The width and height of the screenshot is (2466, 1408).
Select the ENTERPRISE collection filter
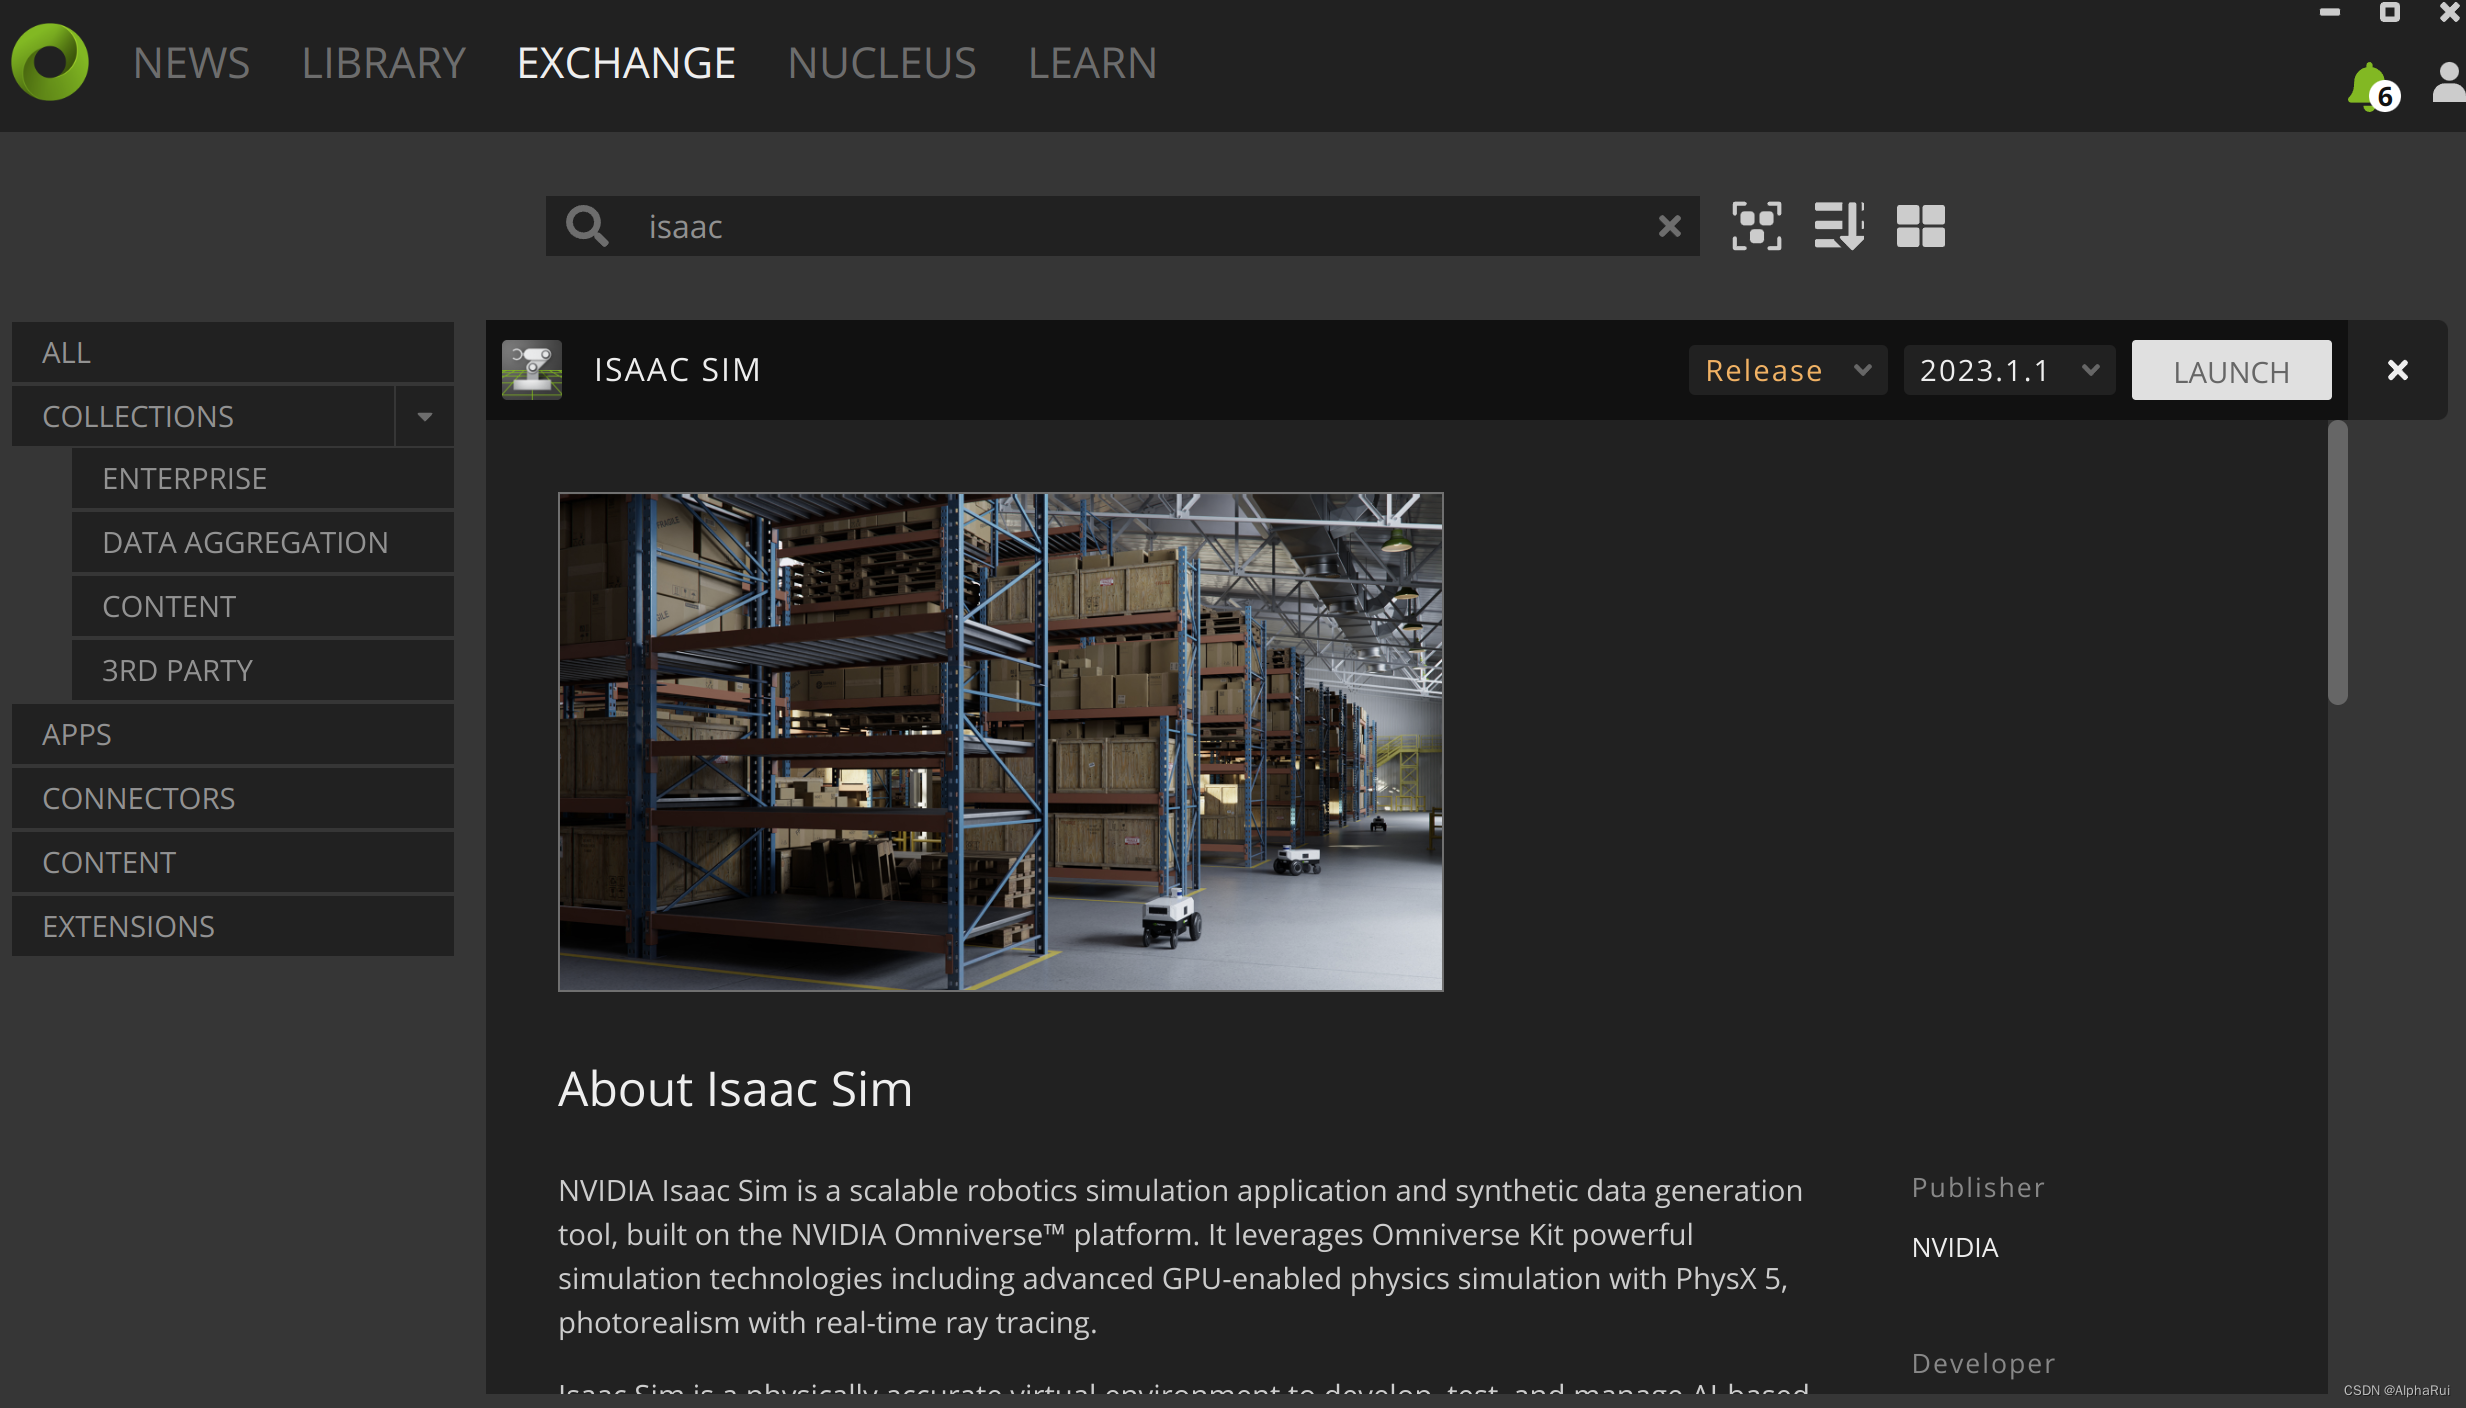point(184,478)
